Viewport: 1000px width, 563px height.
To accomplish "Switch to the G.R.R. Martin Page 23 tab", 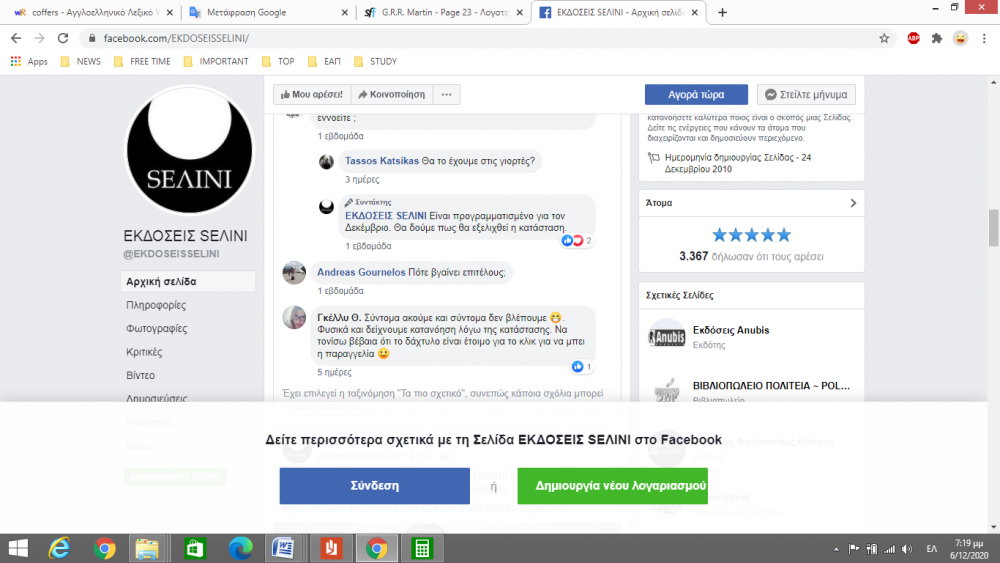I will pyautogui.click(x=442, y=12).
